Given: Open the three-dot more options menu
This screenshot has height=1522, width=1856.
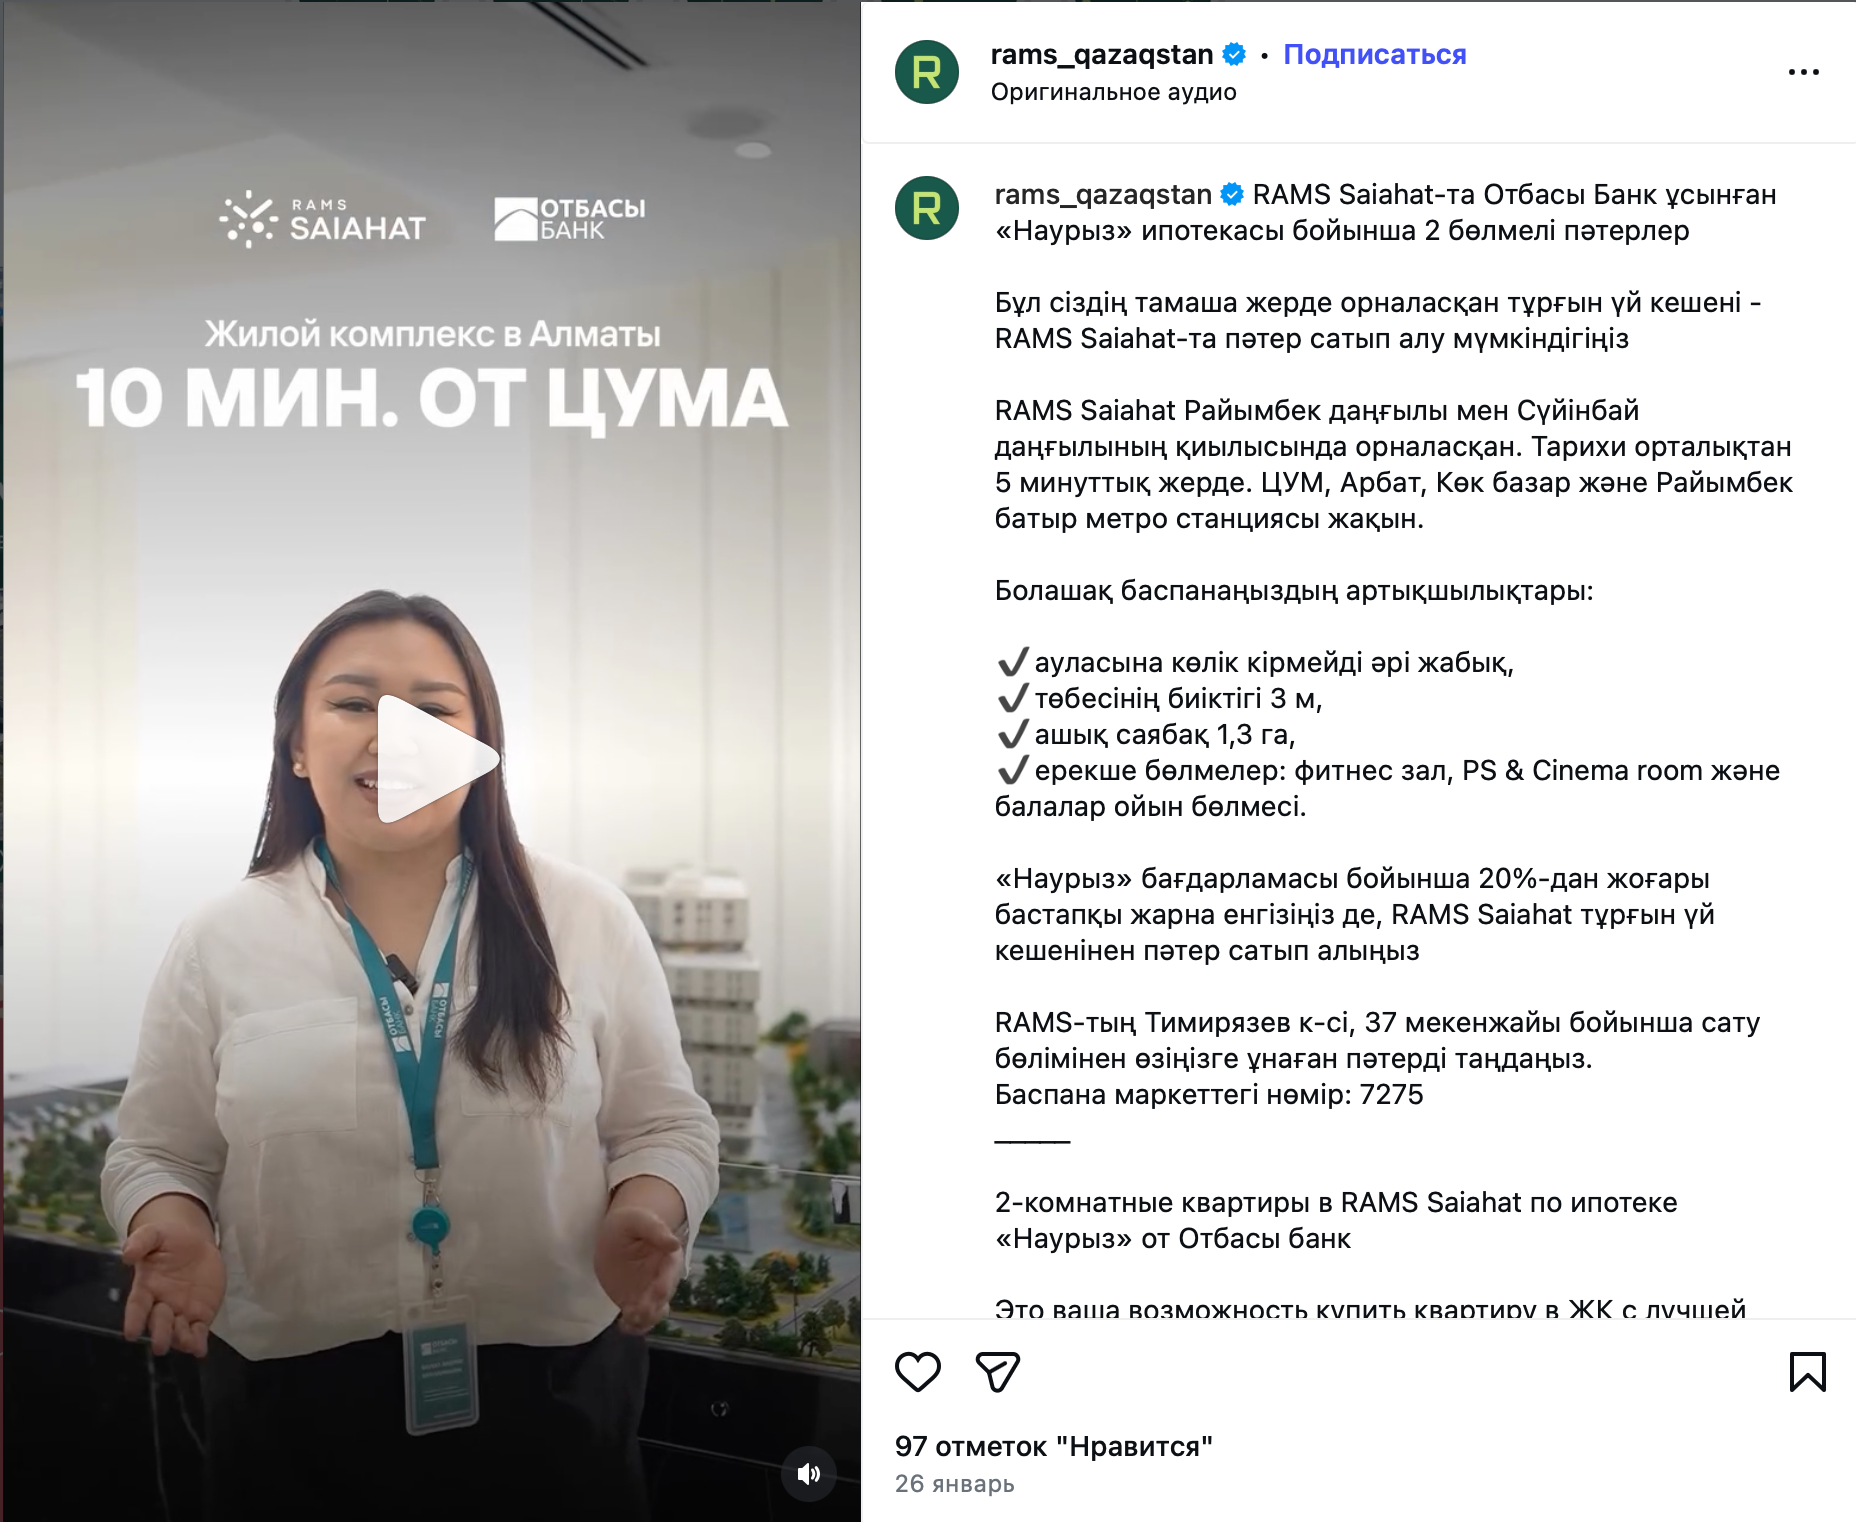Looking at the screenshot, I should (1803, 72).
